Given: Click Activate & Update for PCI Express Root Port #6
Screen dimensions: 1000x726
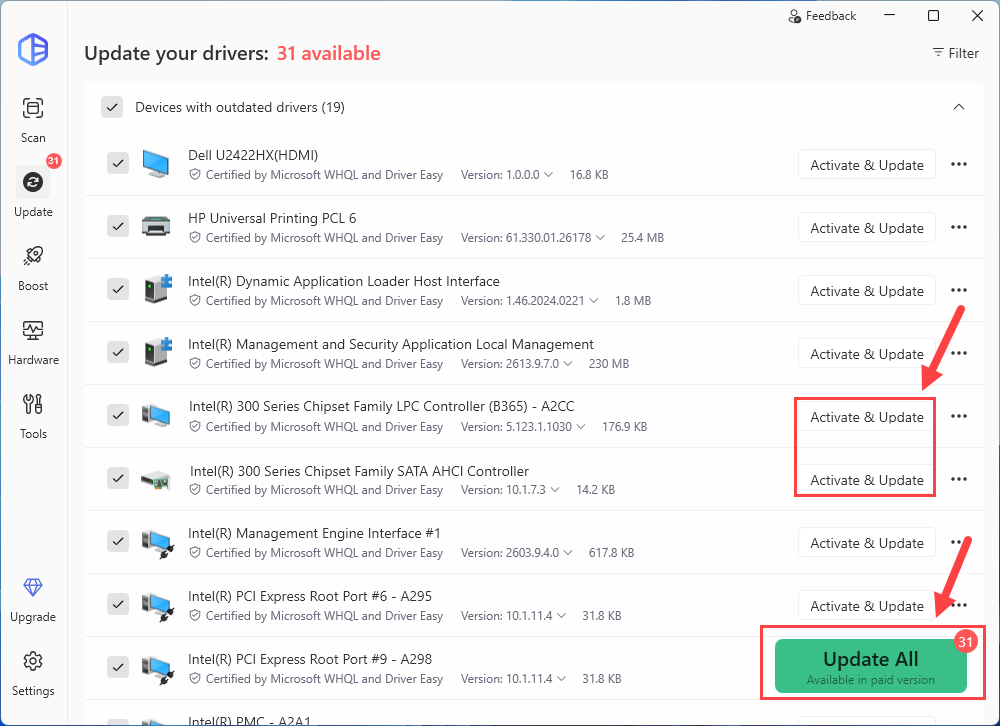Looking at the screenshot, I should tap(867, 606).
